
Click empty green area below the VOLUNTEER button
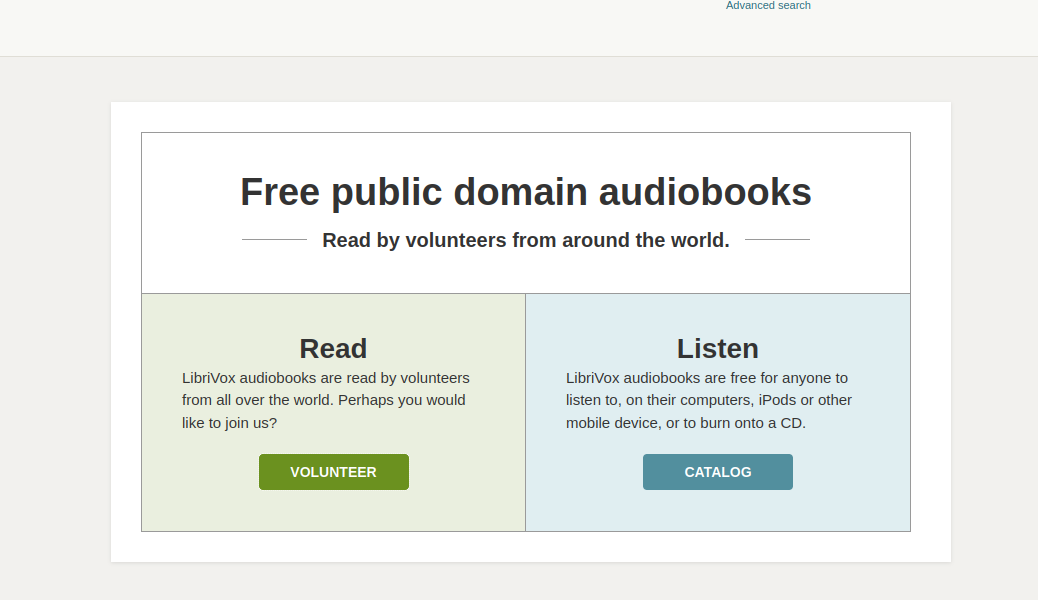pyautogui.click(x=333, y=511)
